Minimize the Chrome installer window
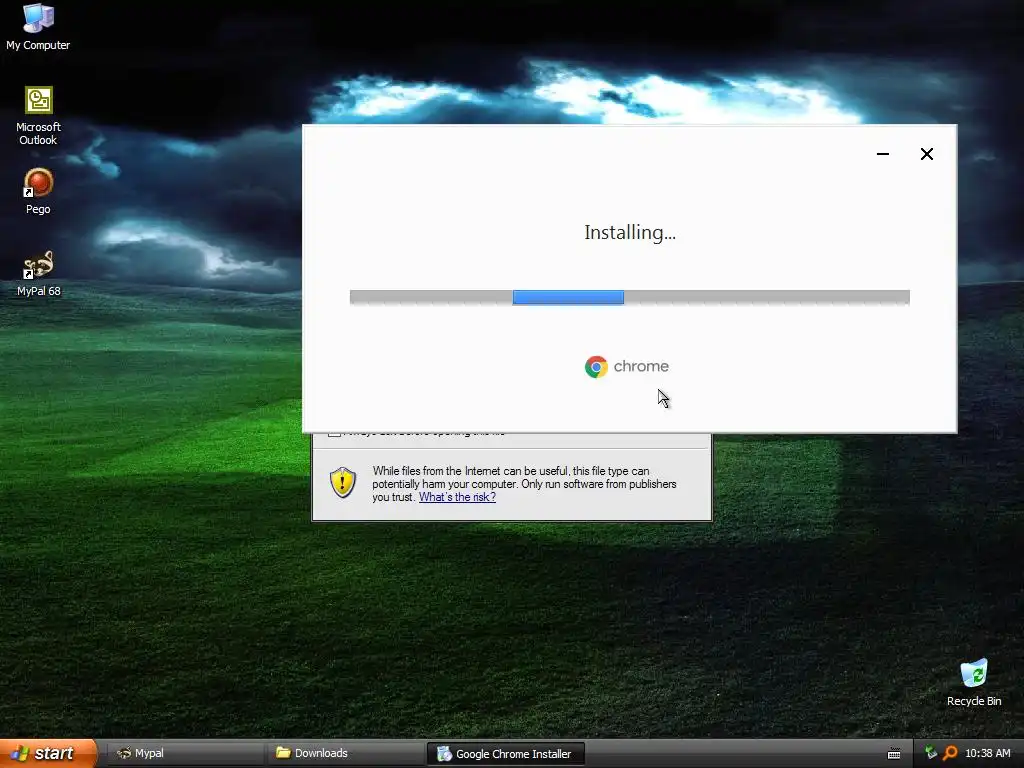Viewport: 1024px width, 768px height. (883, 154)
